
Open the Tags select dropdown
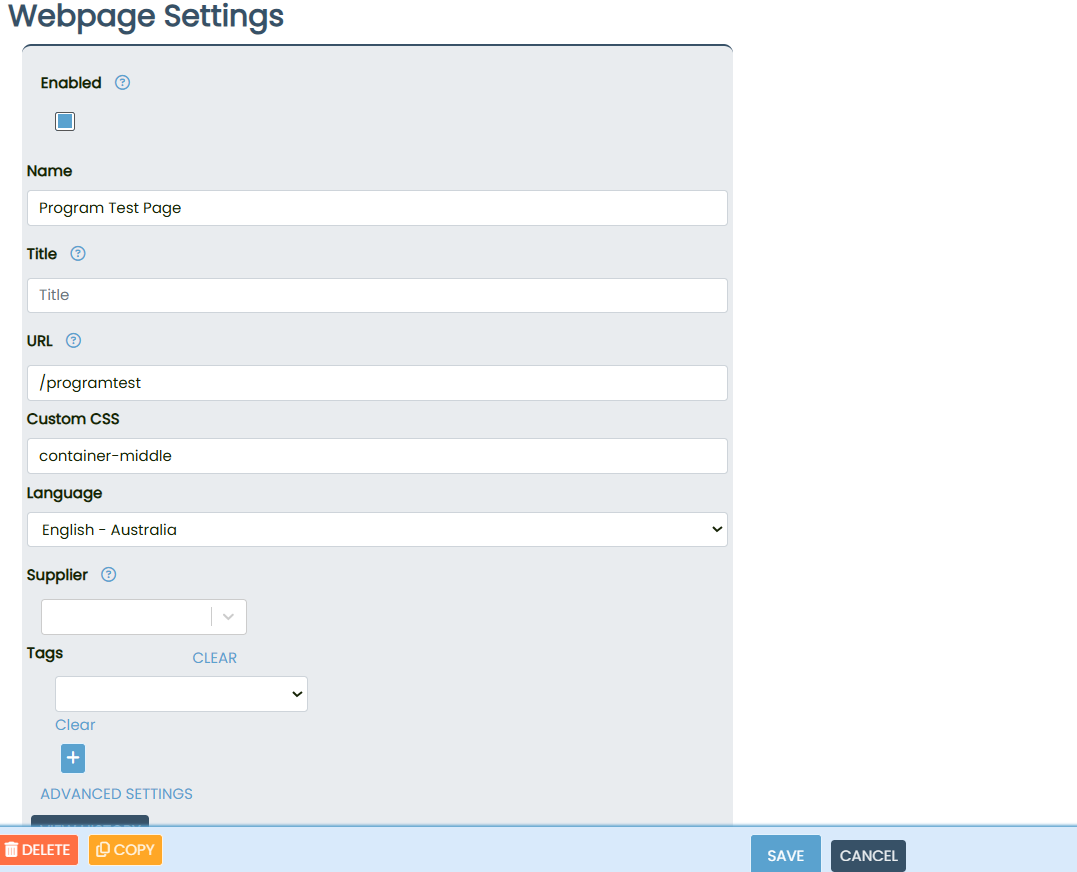181,694
